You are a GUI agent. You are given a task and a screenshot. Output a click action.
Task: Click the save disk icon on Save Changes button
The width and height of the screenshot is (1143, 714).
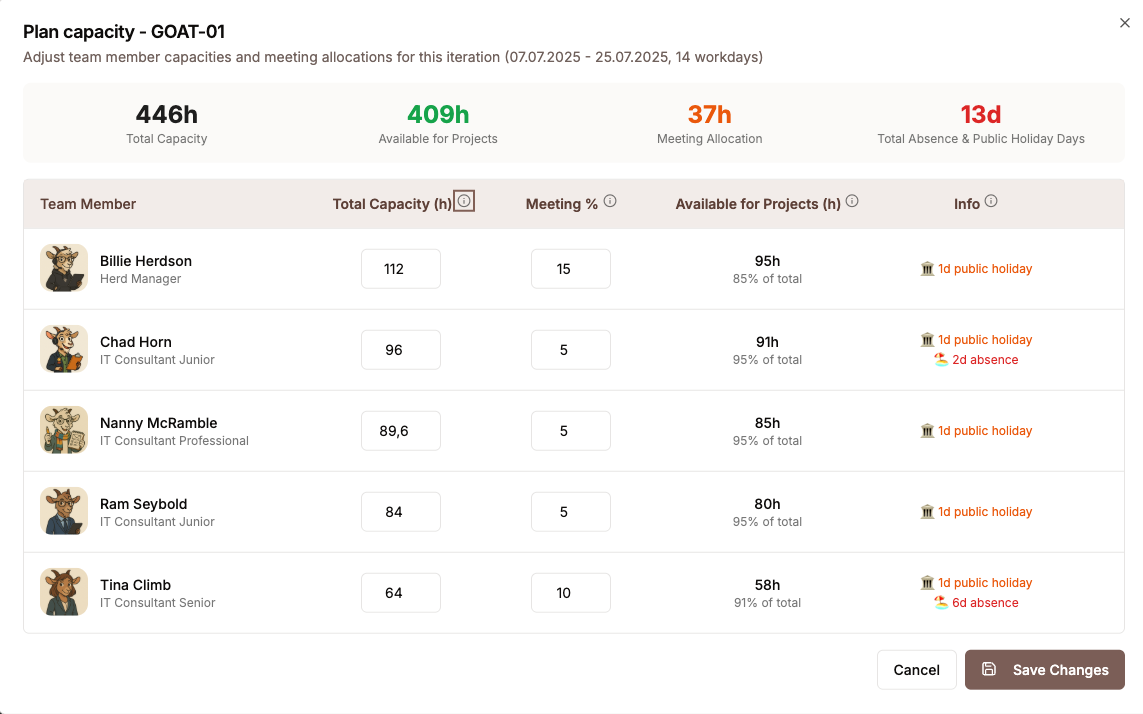click(989, 670)
